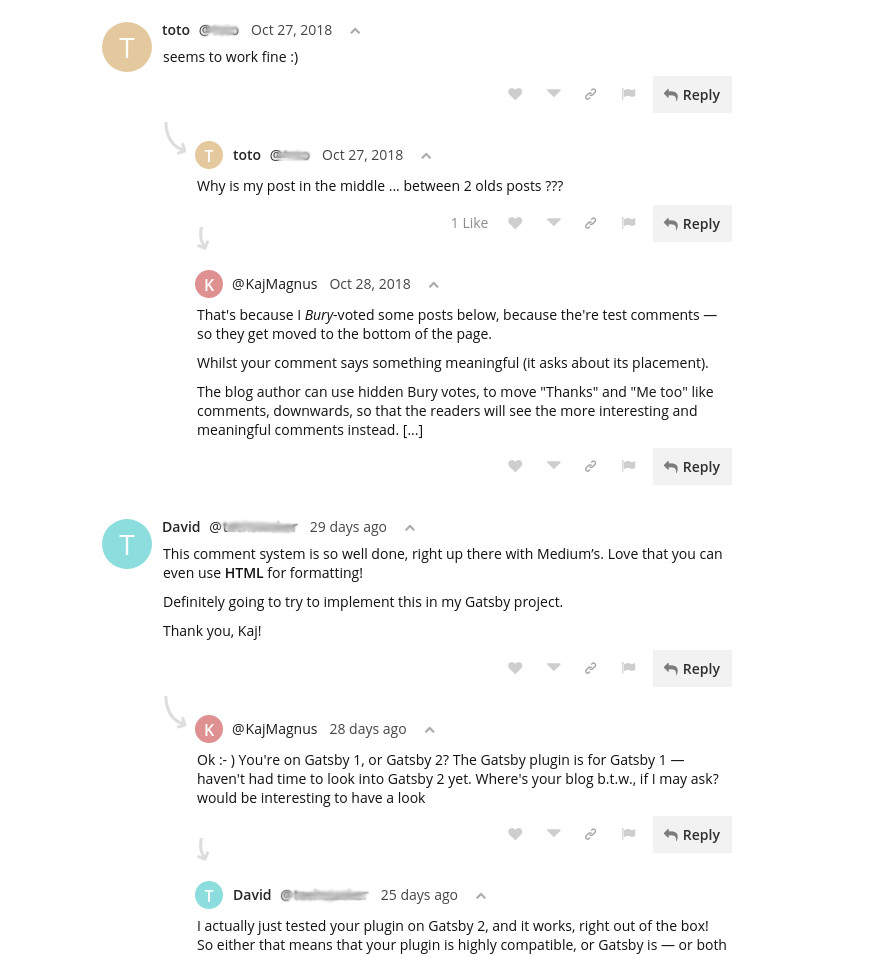Like toto's "seems to work fine" comment
The width and height of the screenshot is (884, 957).
click(515, 94)
